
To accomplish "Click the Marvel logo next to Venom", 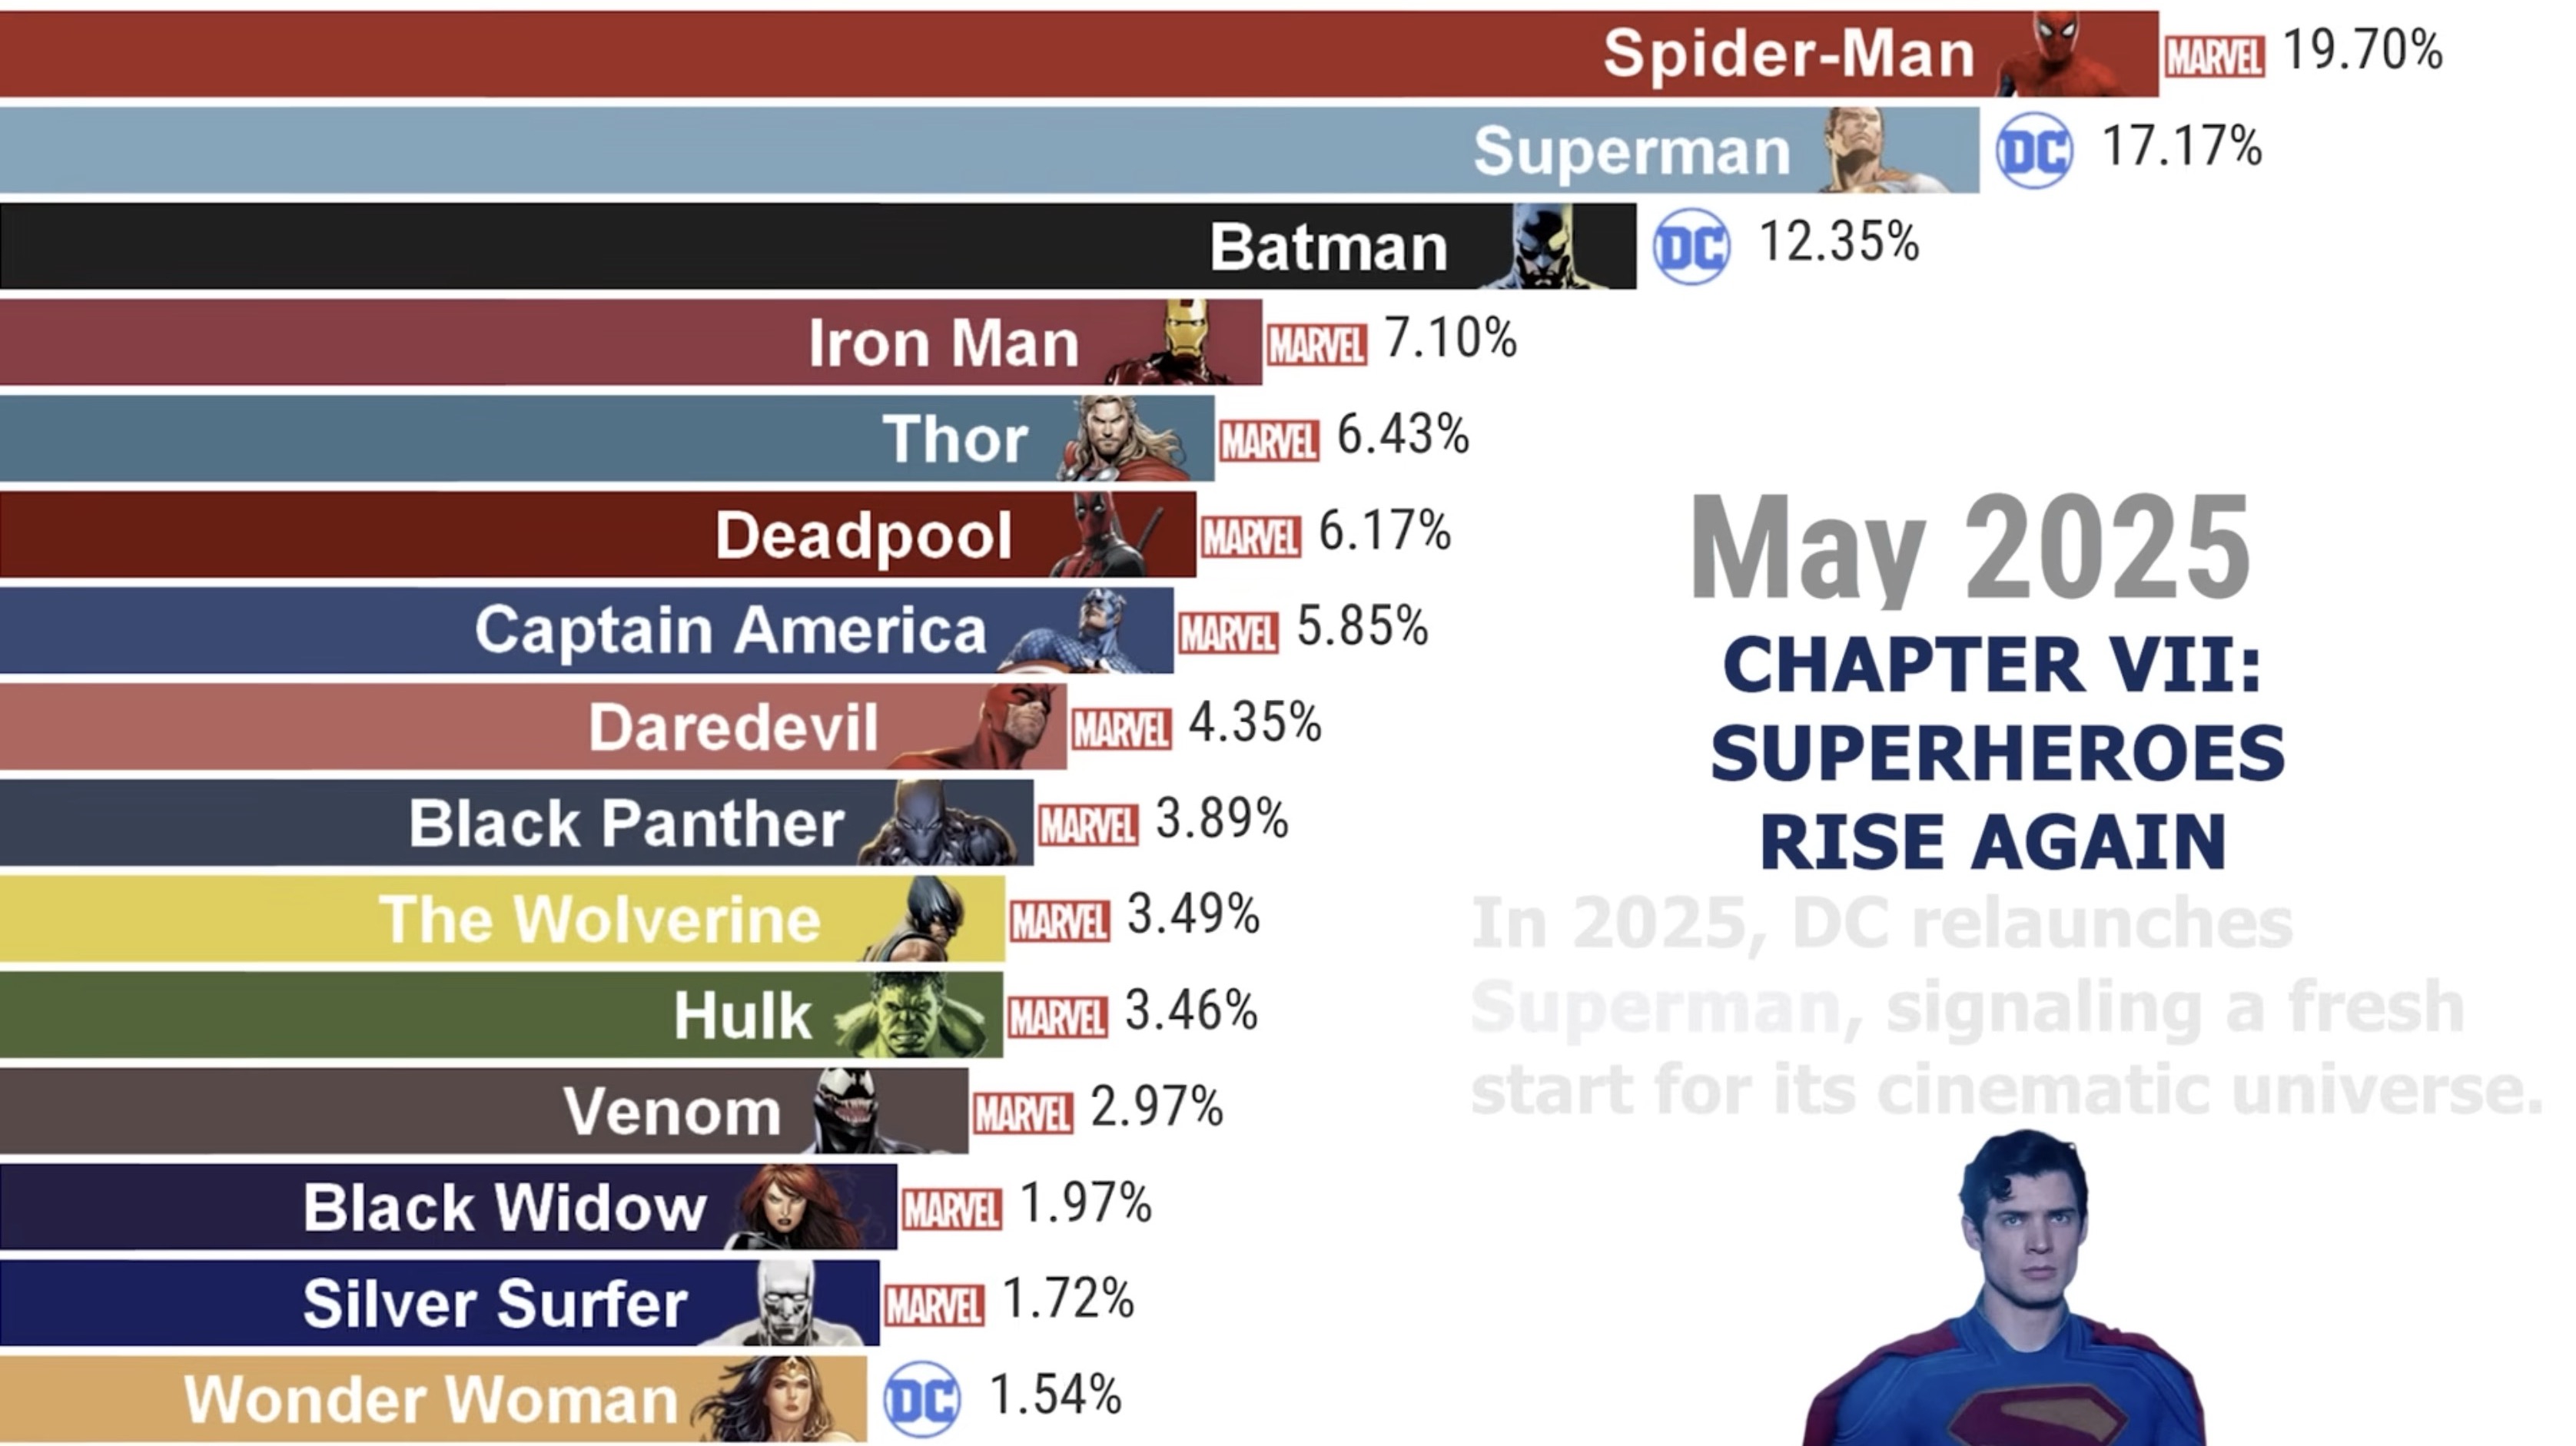I will point(1022,1113).
